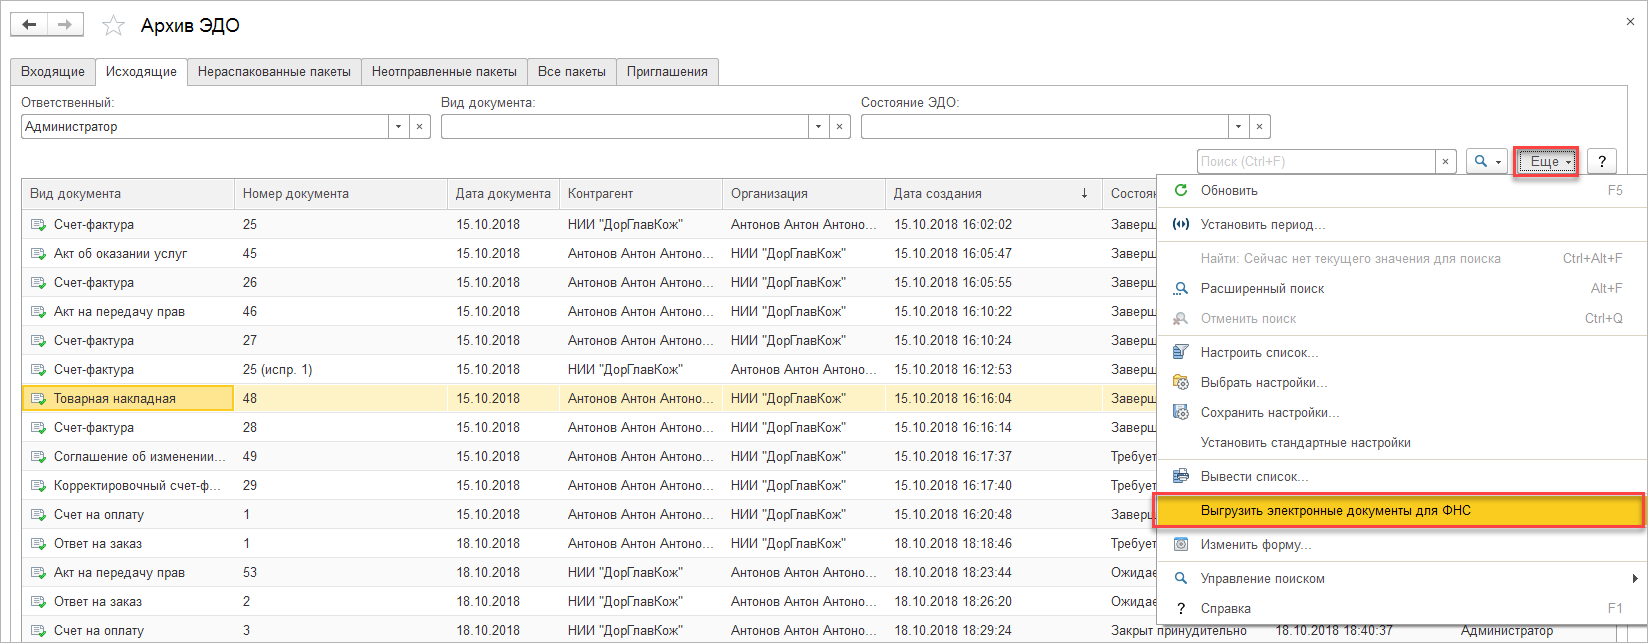Click the Еще button

click(x=1545, y=161)
